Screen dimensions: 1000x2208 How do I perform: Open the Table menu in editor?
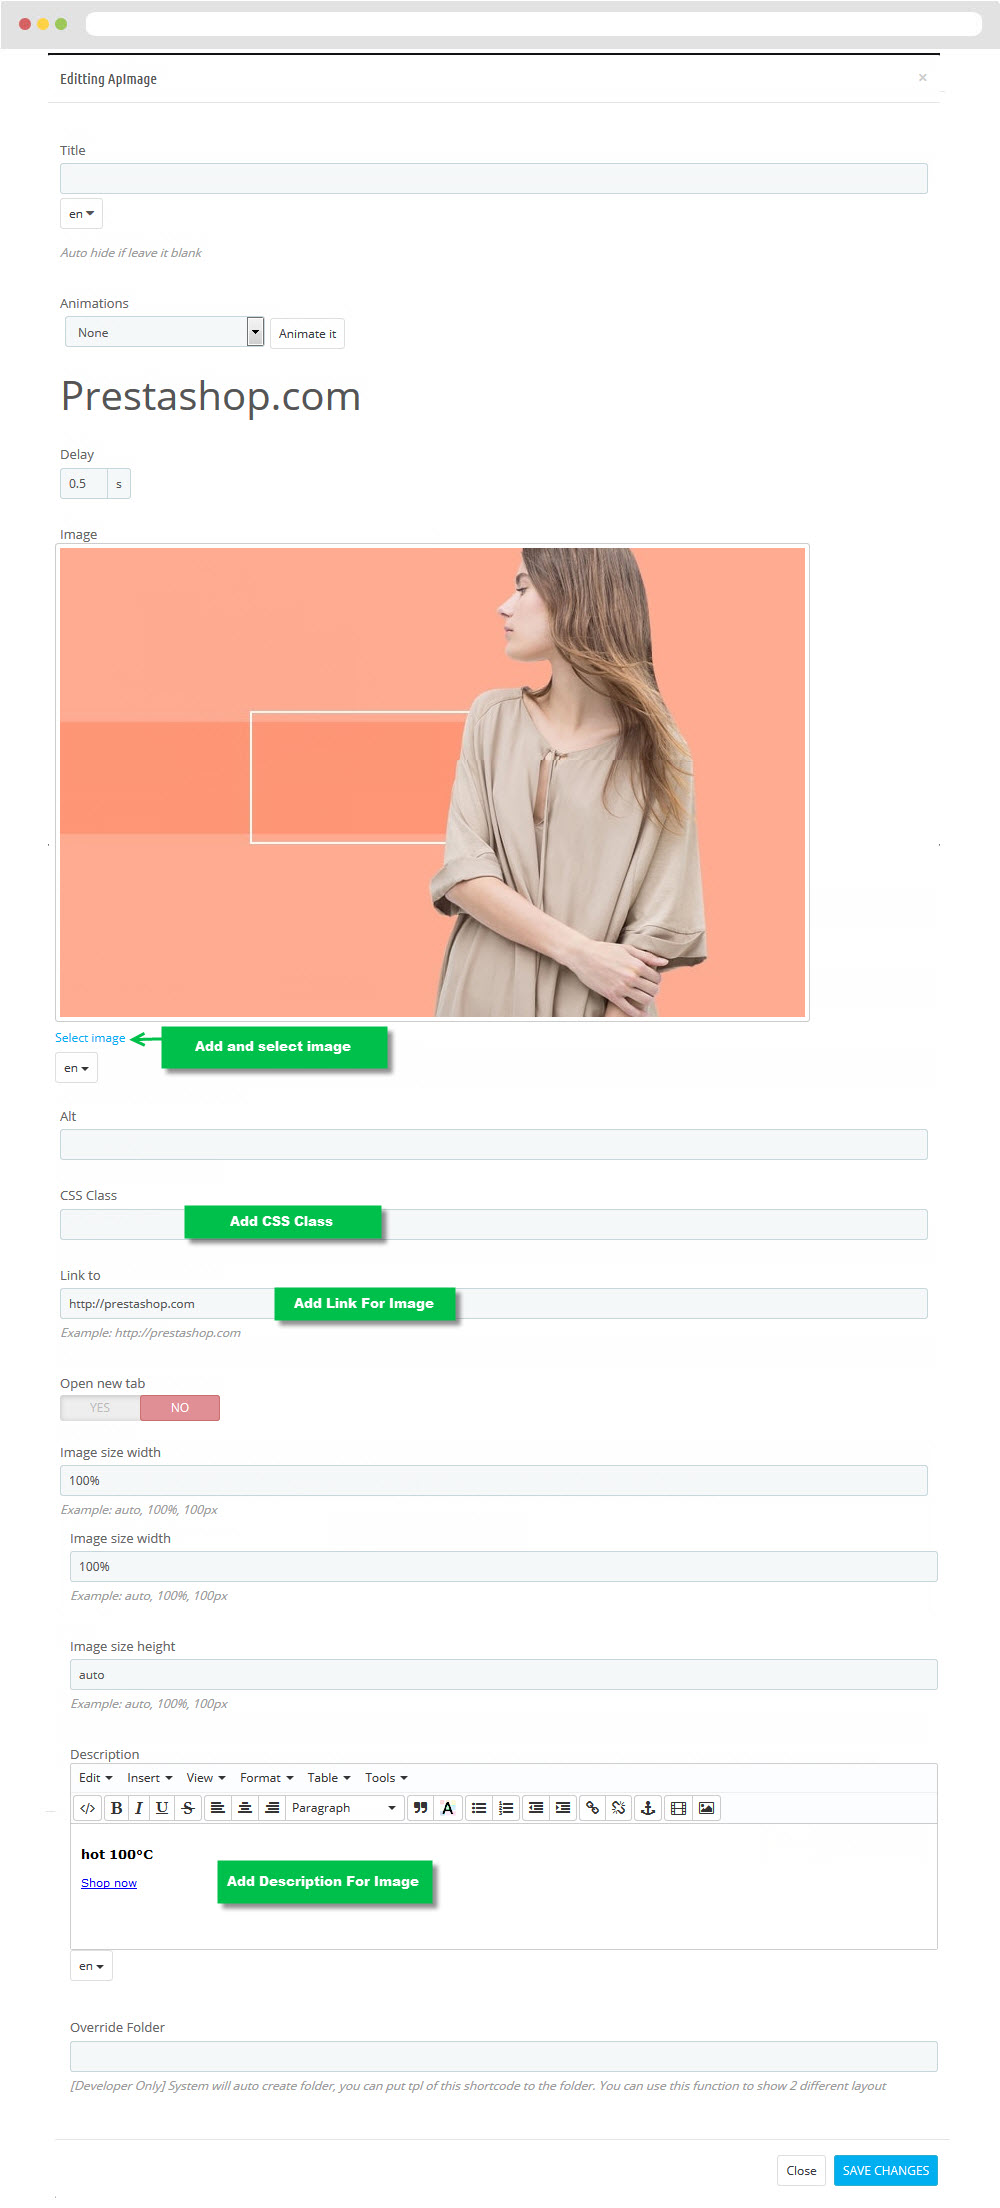pyautogui.click(x=329, y=1778)
